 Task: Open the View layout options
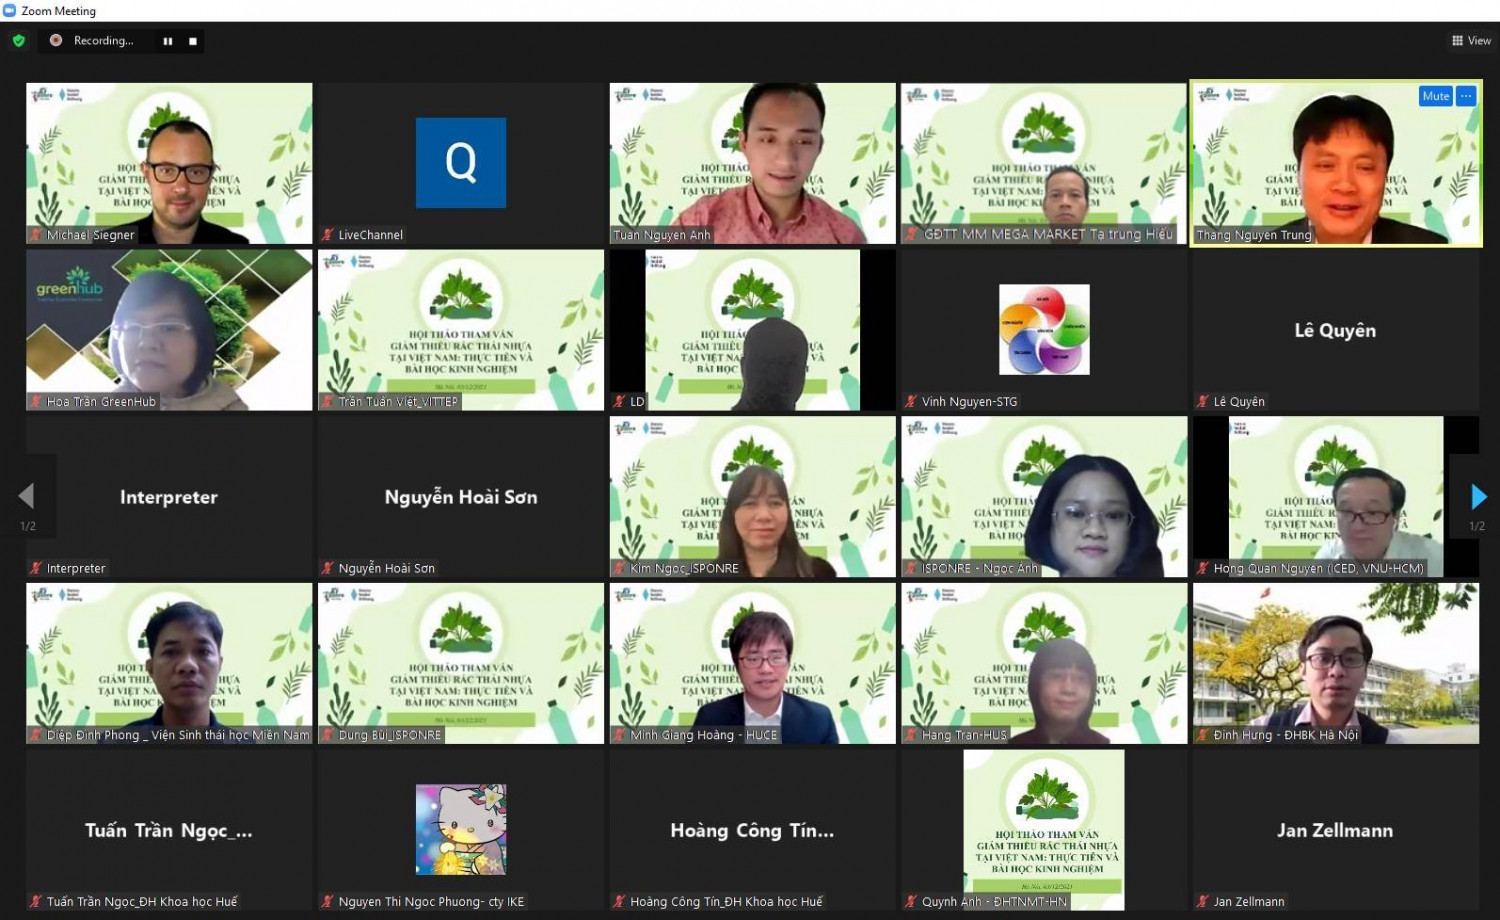click(x=1471, y=41)
